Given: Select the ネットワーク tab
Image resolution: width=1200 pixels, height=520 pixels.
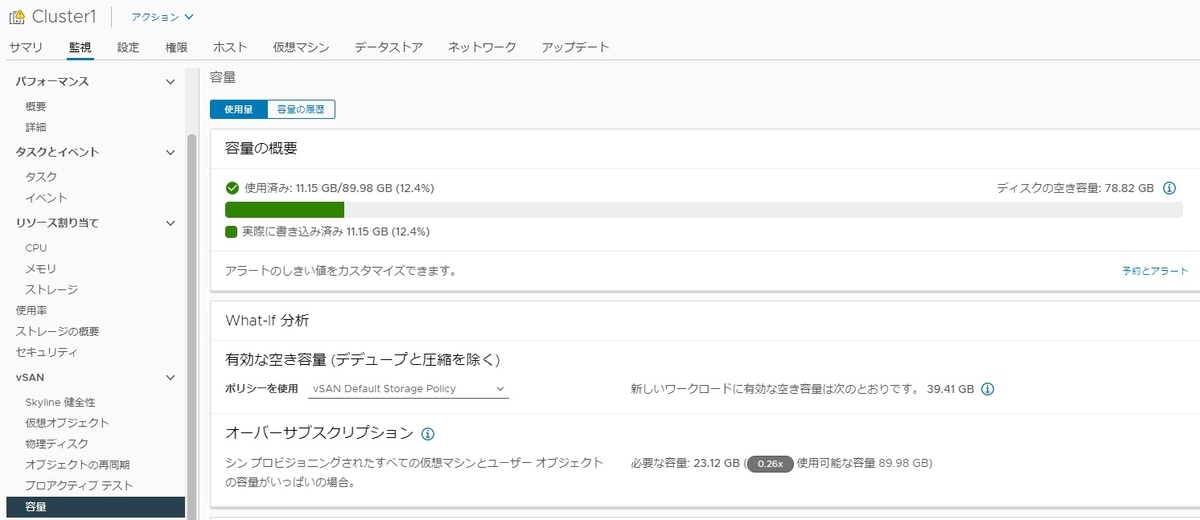Looking at the screenshot, I should pyautogui.click(x=482, y=47).
